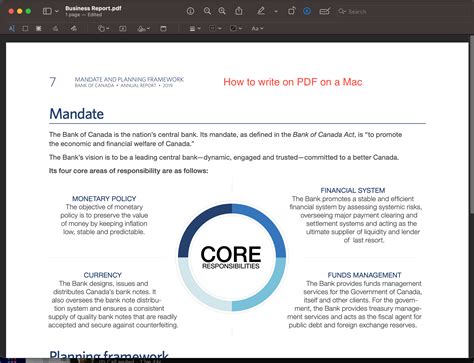The image size is (474, 363).
Task: Open the sidebar view button
Action: point(47,11)
